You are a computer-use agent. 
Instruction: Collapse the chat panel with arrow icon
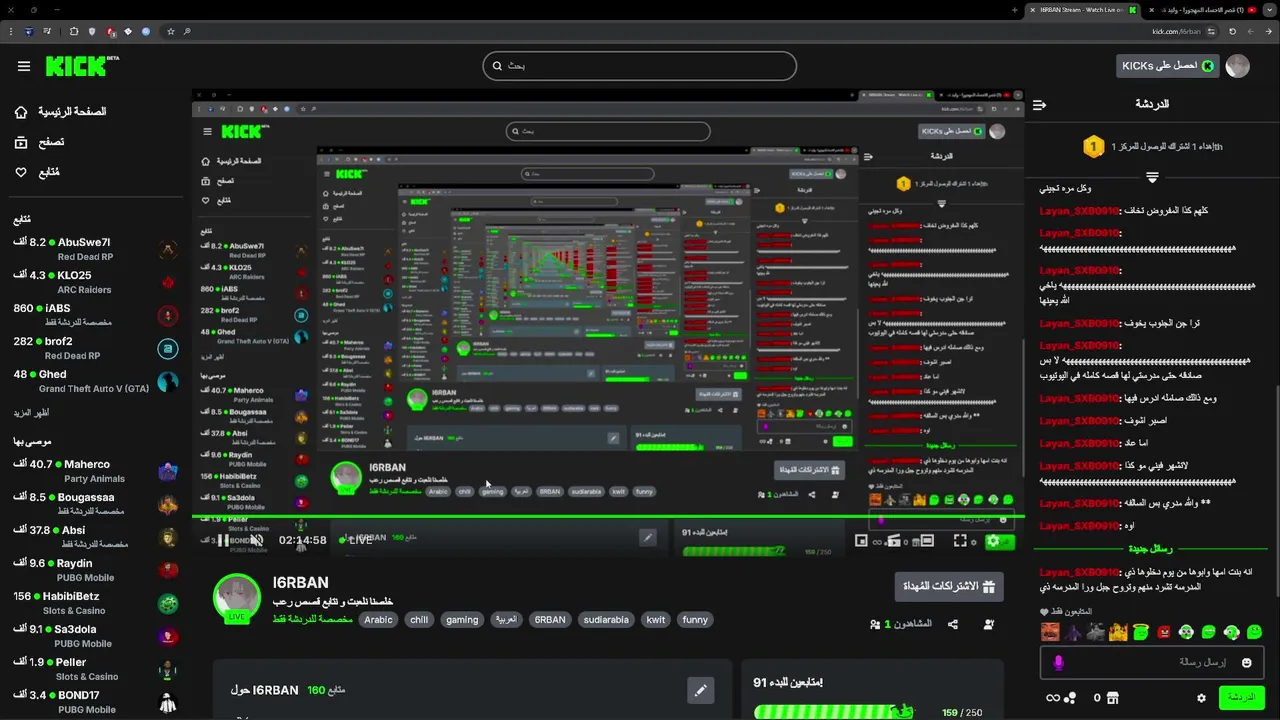point(1039,104)
